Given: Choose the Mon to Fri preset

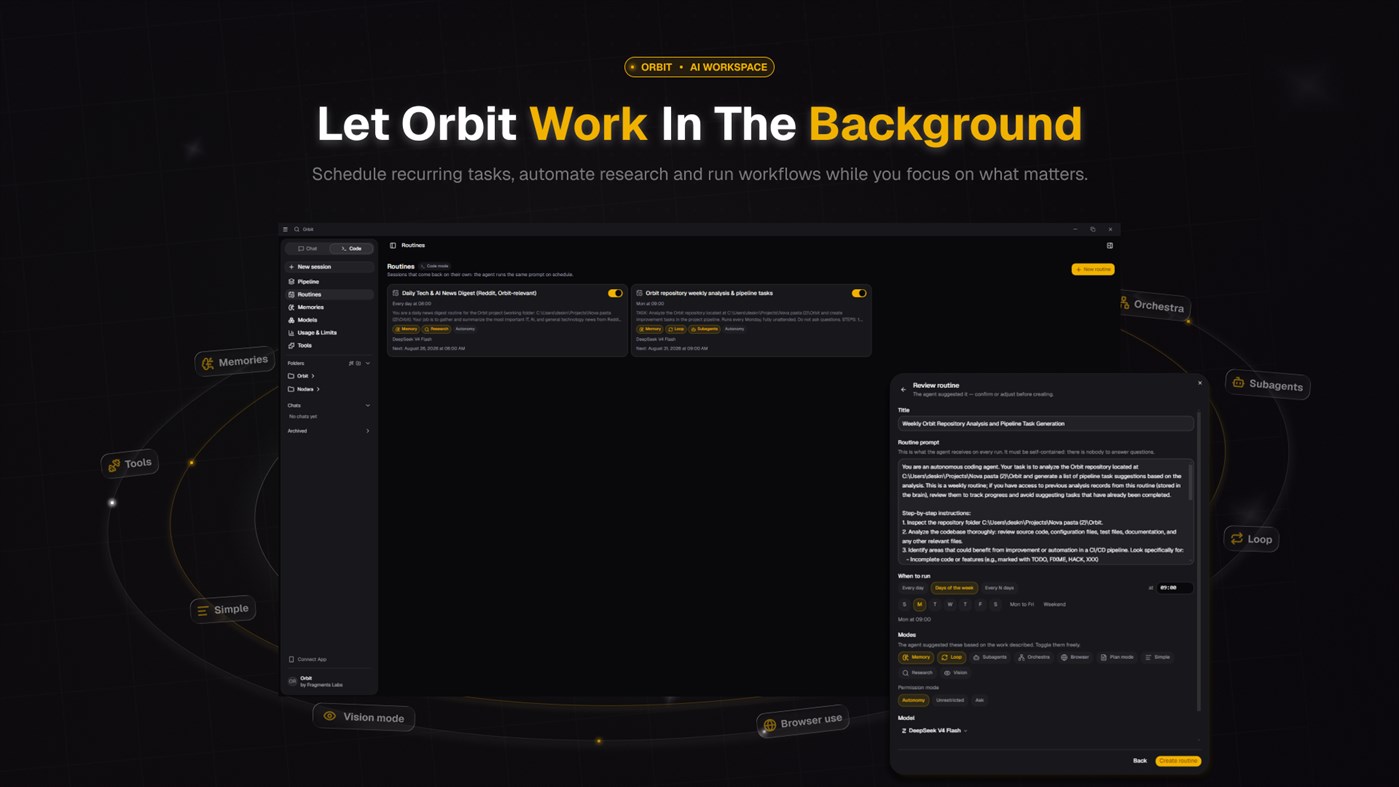Looking at the screenshot, I should click(1022, 604).
